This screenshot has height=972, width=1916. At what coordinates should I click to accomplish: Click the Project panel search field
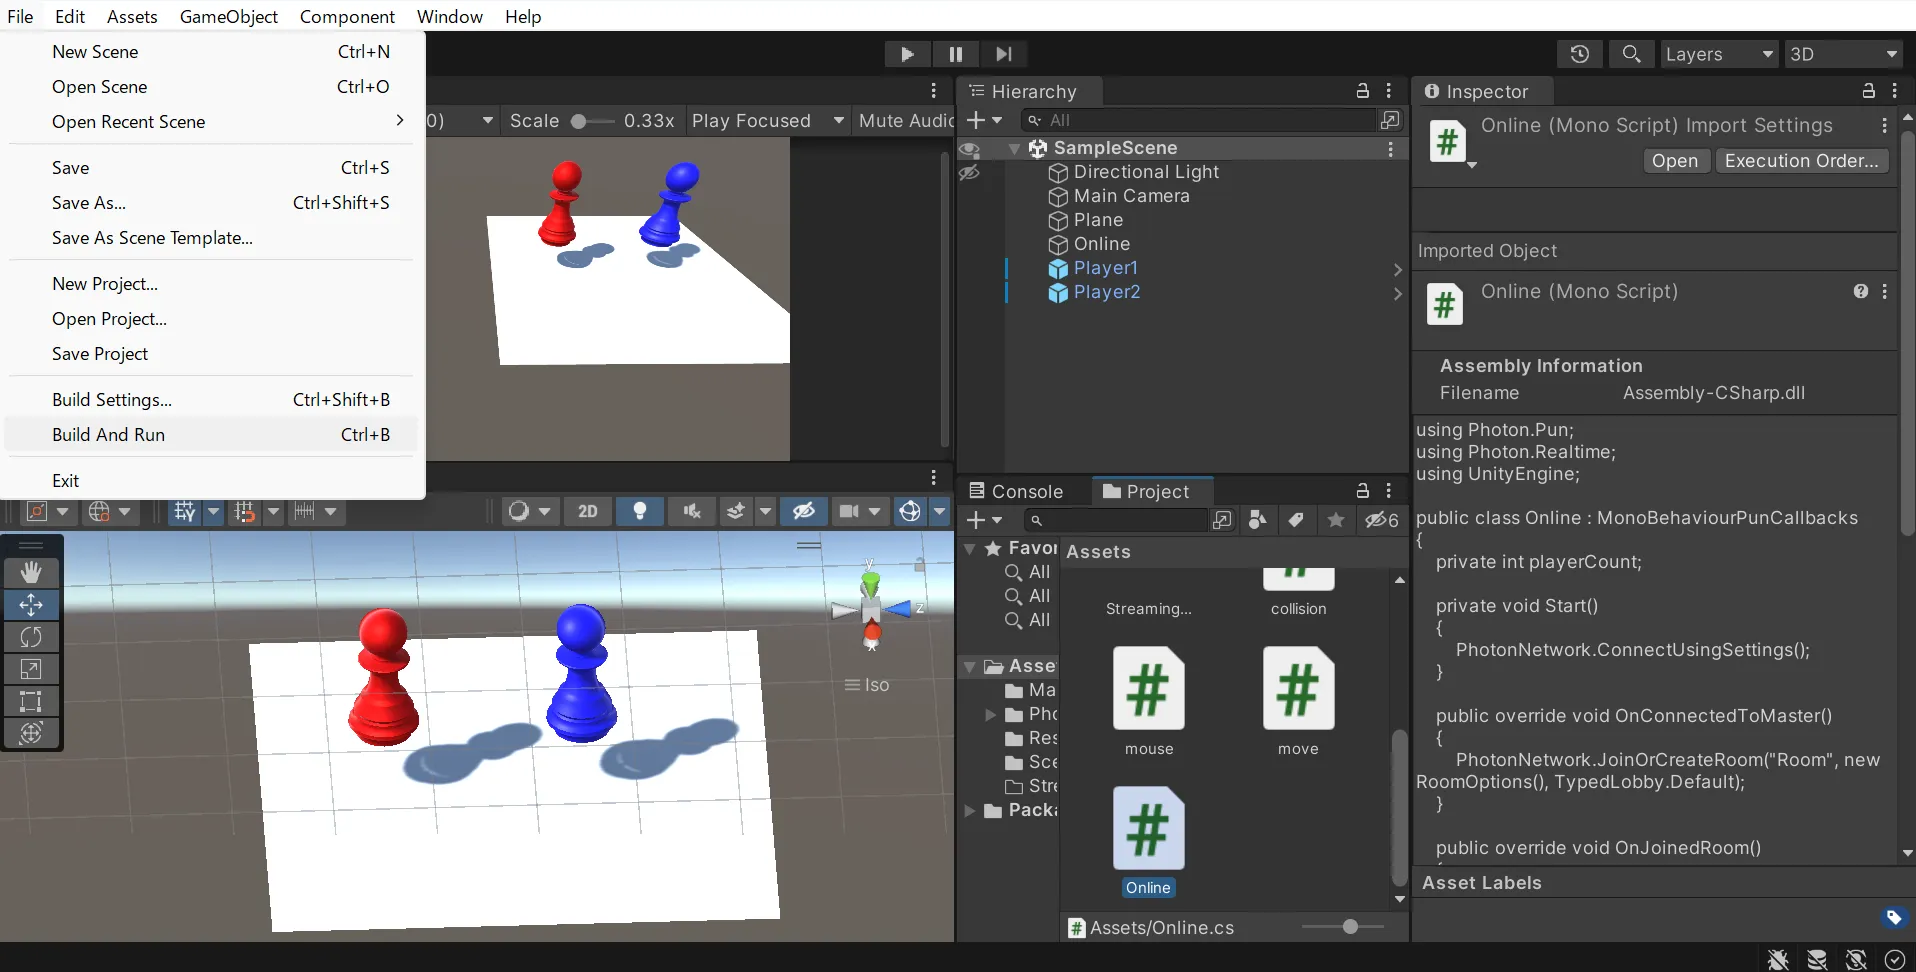click(x=1115, y=520)
